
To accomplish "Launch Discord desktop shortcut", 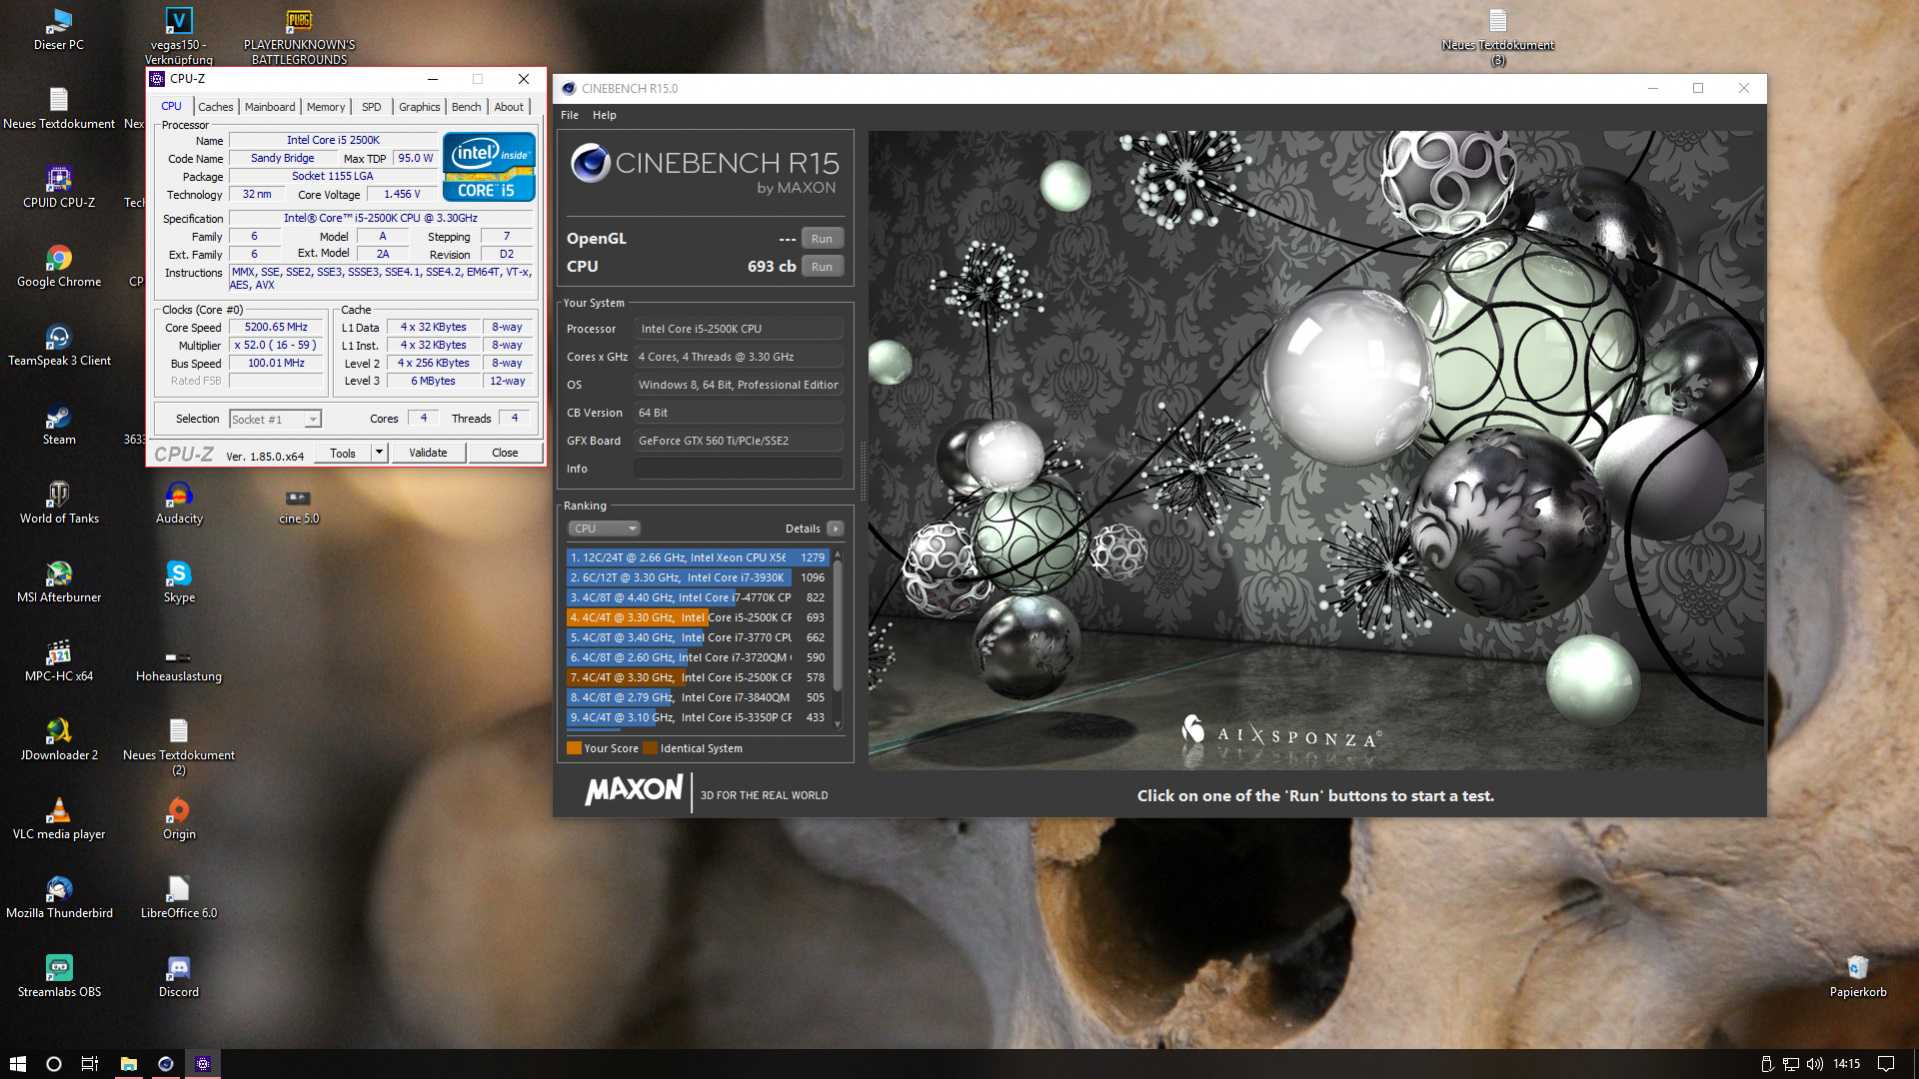I will pyautogui.click(x=179, y=977).
